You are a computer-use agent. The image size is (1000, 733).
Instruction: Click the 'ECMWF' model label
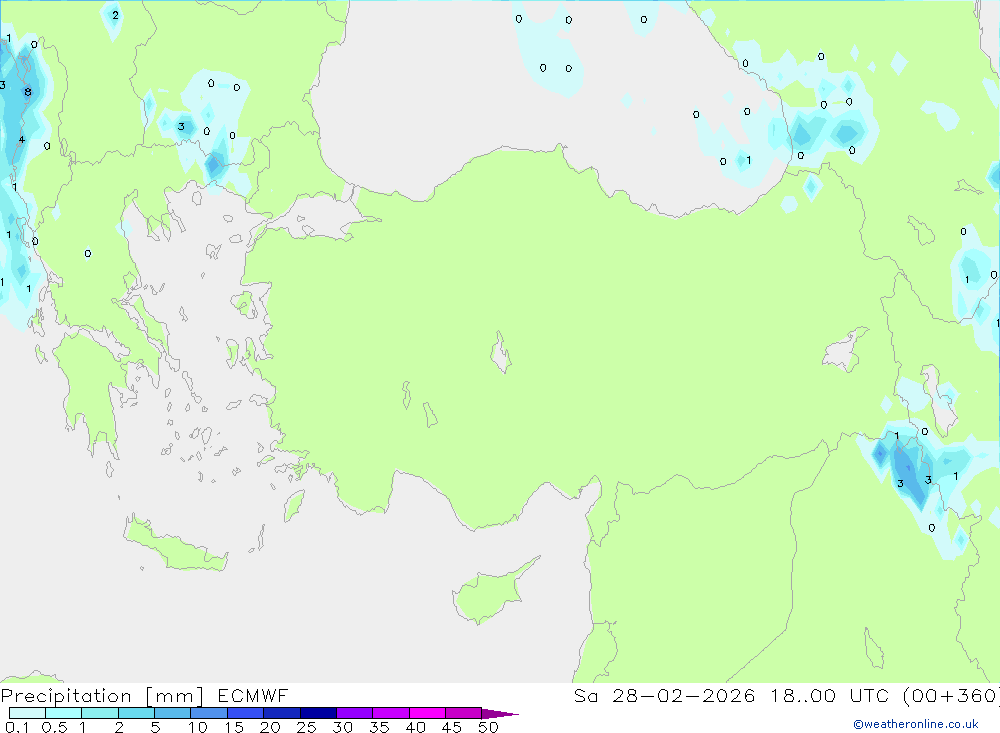pyautogui.click(x=253, y=695)
